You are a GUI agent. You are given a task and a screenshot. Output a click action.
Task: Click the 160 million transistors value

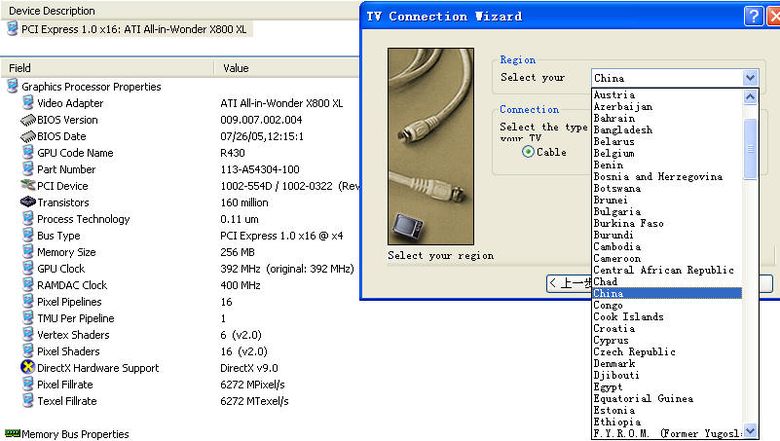click(x=244, y=202)
